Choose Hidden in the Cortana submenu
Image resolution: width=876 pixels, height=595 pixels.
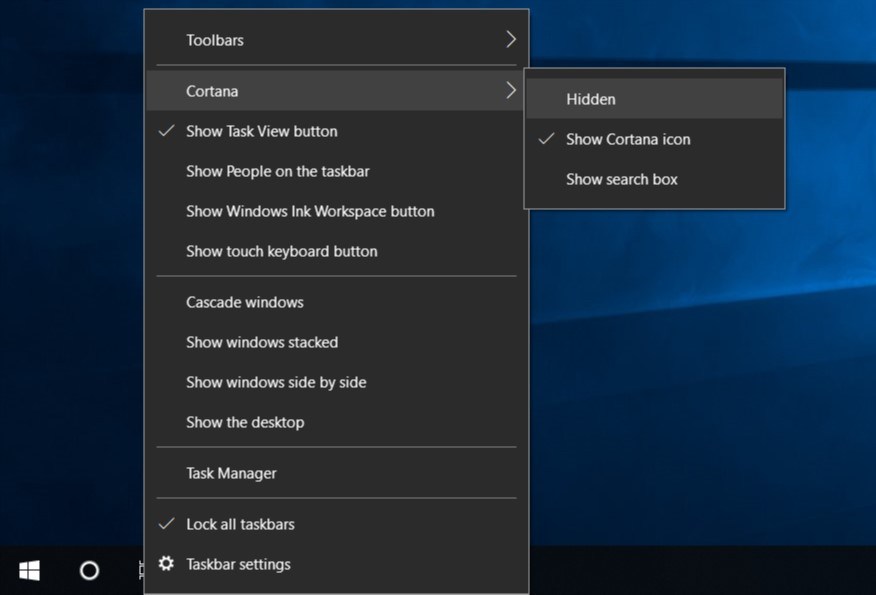[590, 99]
